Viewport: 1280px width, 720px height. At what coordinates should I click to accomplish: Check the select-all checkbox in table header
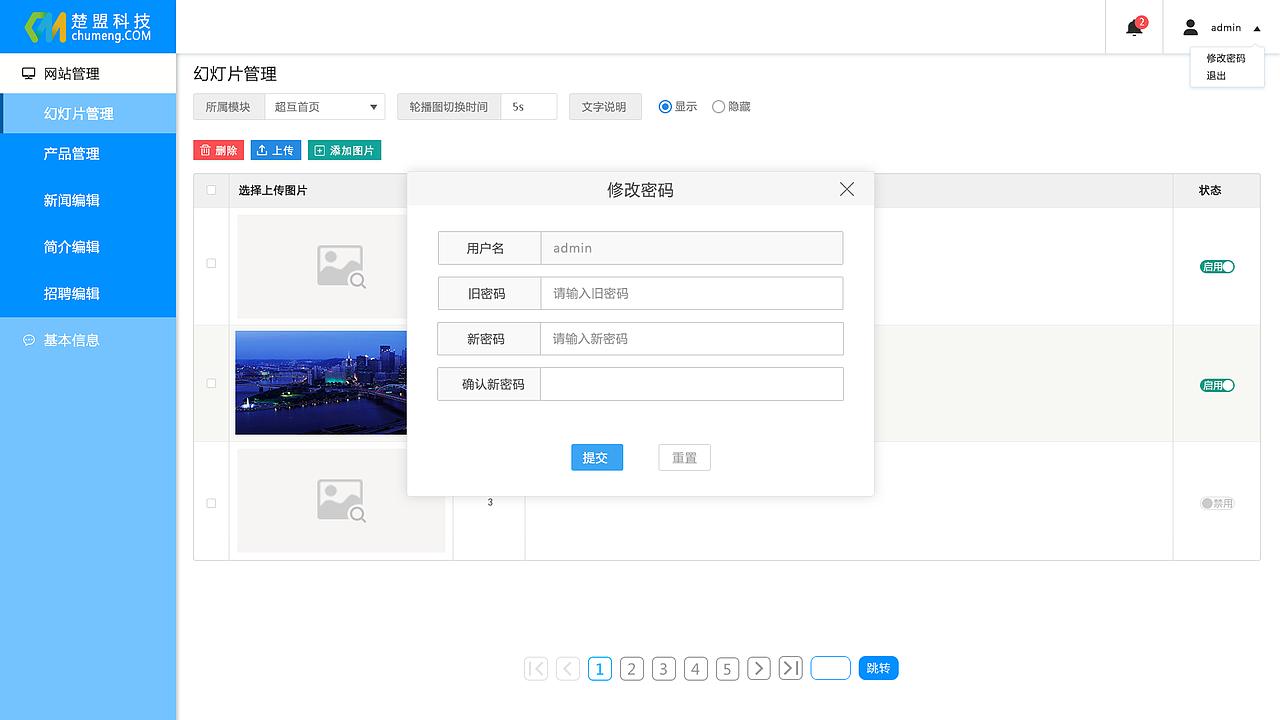(x=211, y=189)
